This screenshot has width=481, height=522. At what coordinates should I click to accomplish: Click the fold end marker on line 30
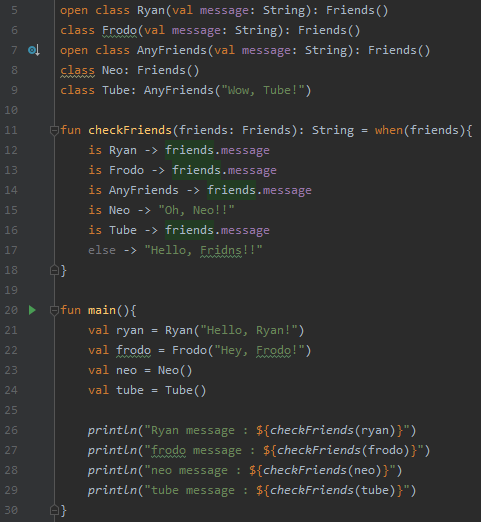point(54,510)
